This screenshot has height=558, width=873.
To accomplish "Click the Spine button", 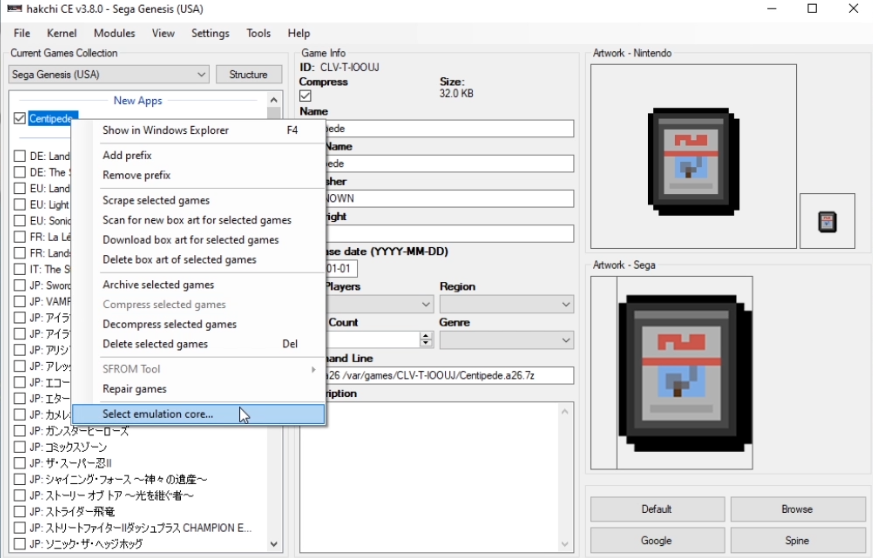I will [797, 541].
